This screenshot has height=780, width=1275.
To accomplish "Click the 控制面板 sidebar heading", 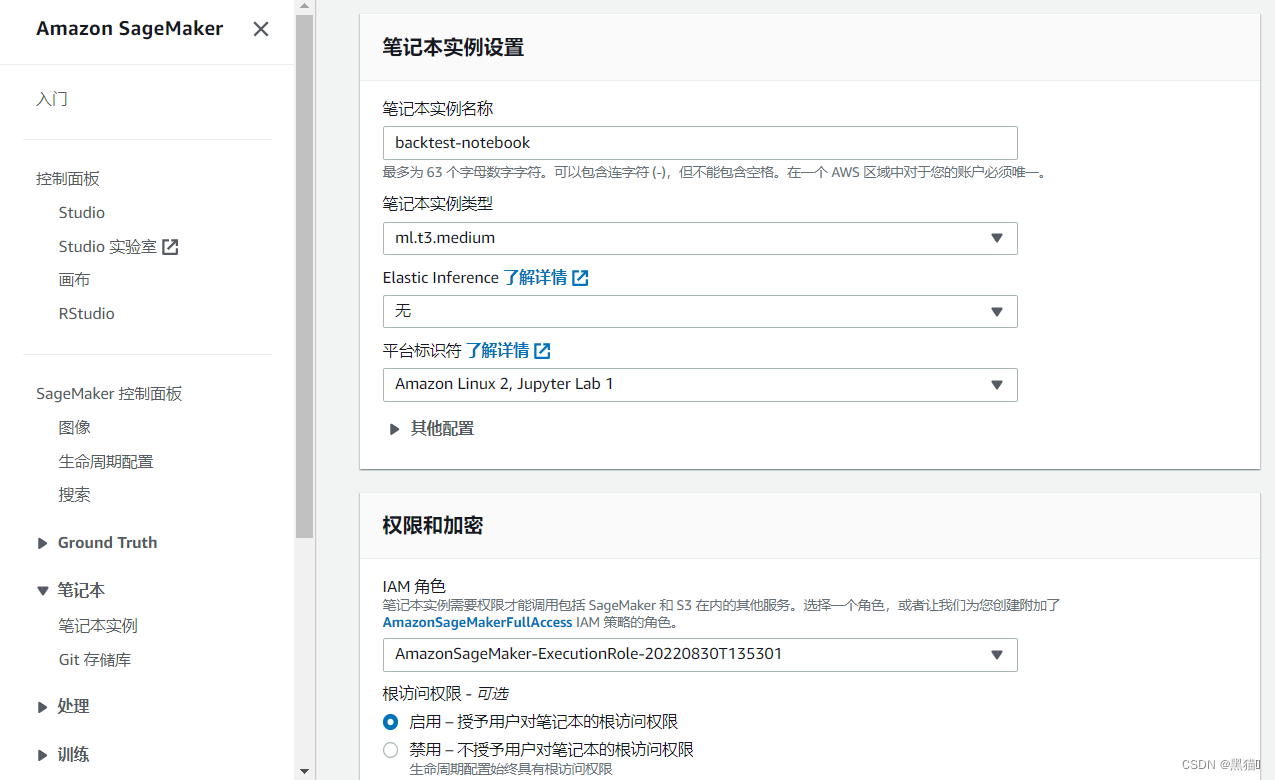I will point(68,179).
